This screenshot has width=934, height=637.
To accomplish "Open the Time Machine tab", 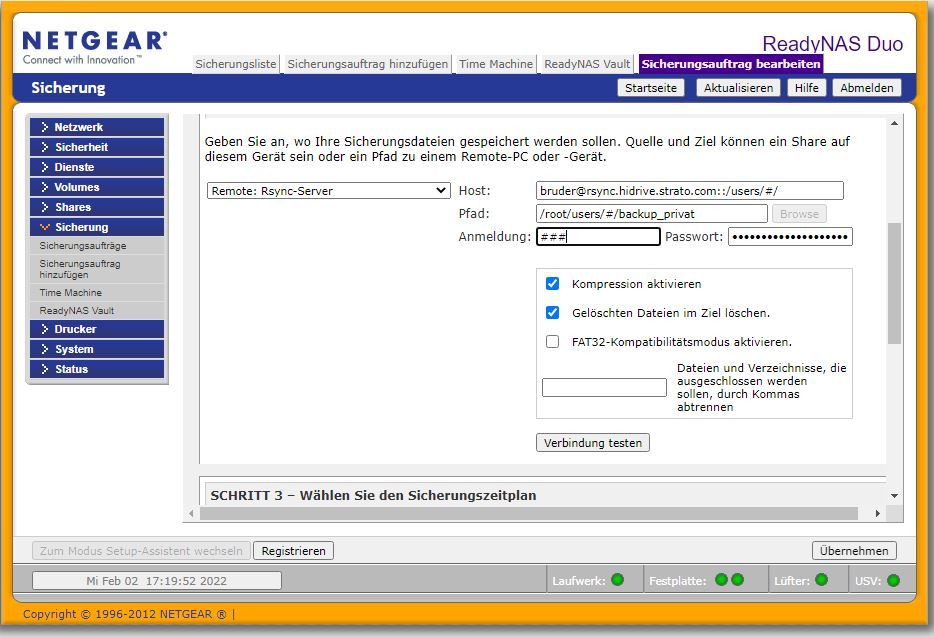I will click(x=495, y=64).
